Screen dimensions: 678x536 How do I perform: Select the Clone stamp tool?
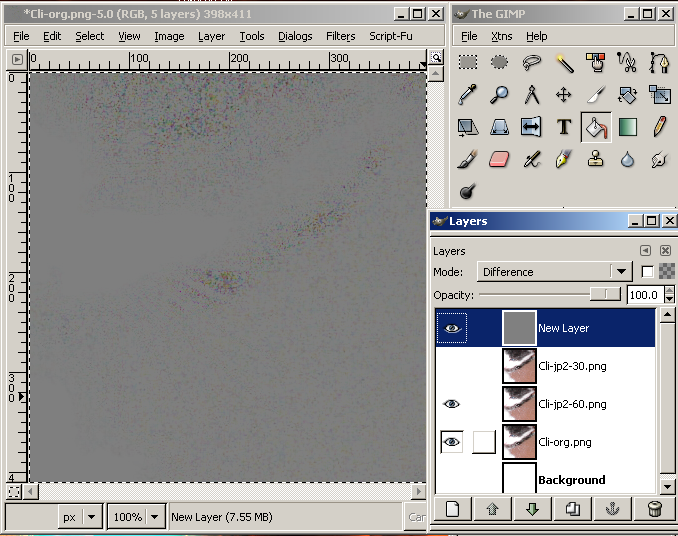coord(596,159)
